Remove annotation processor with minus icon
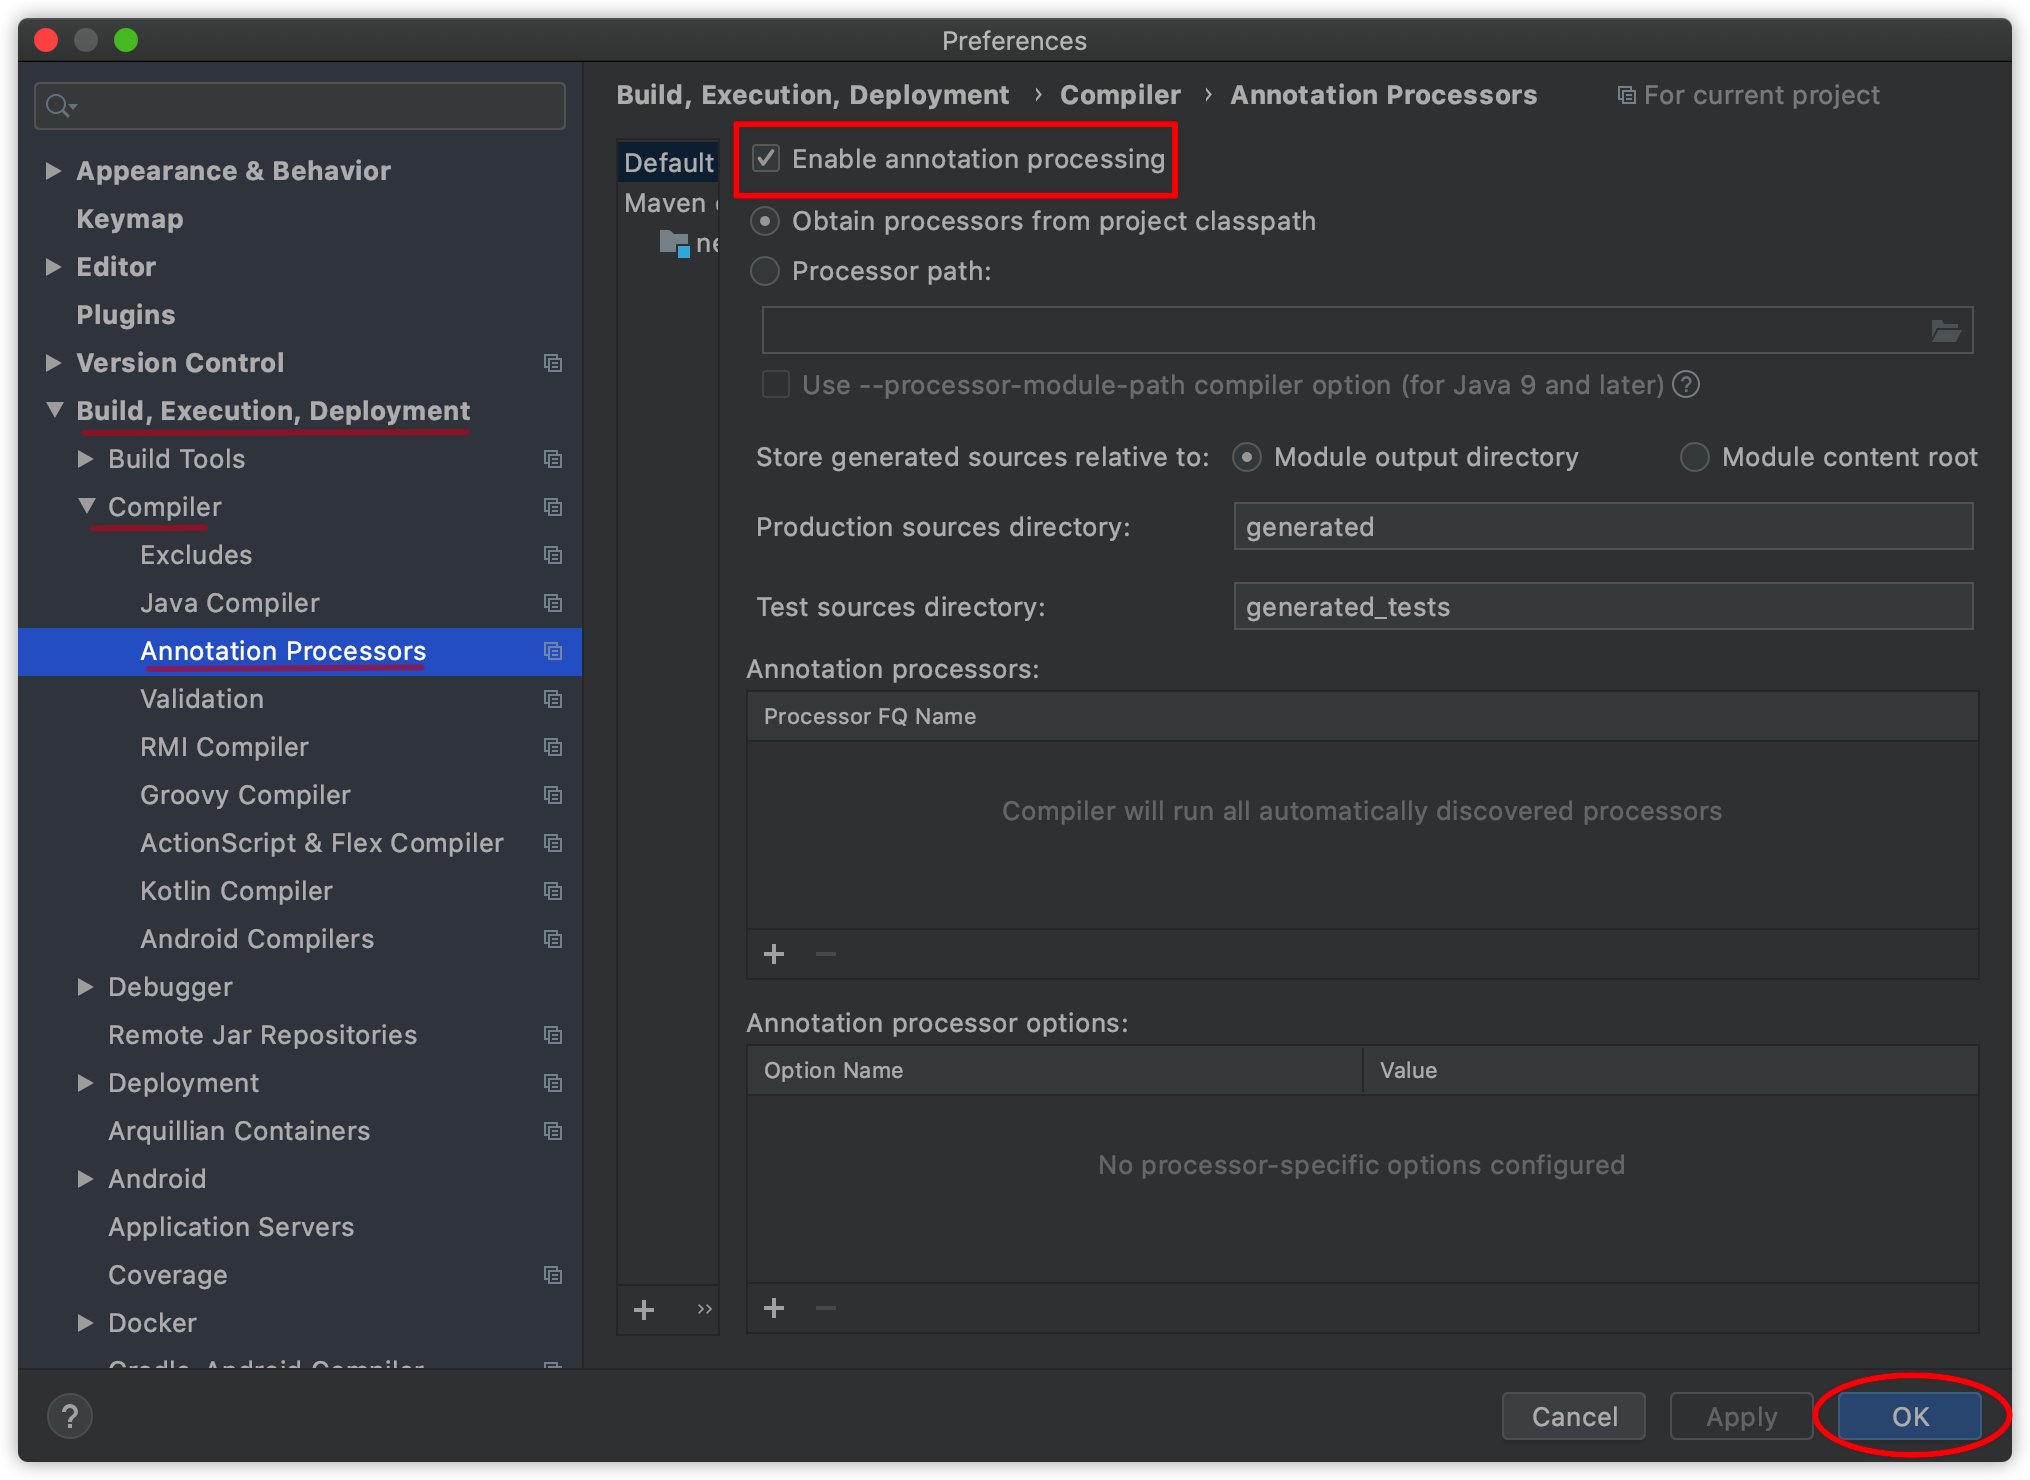 (826, 954)
